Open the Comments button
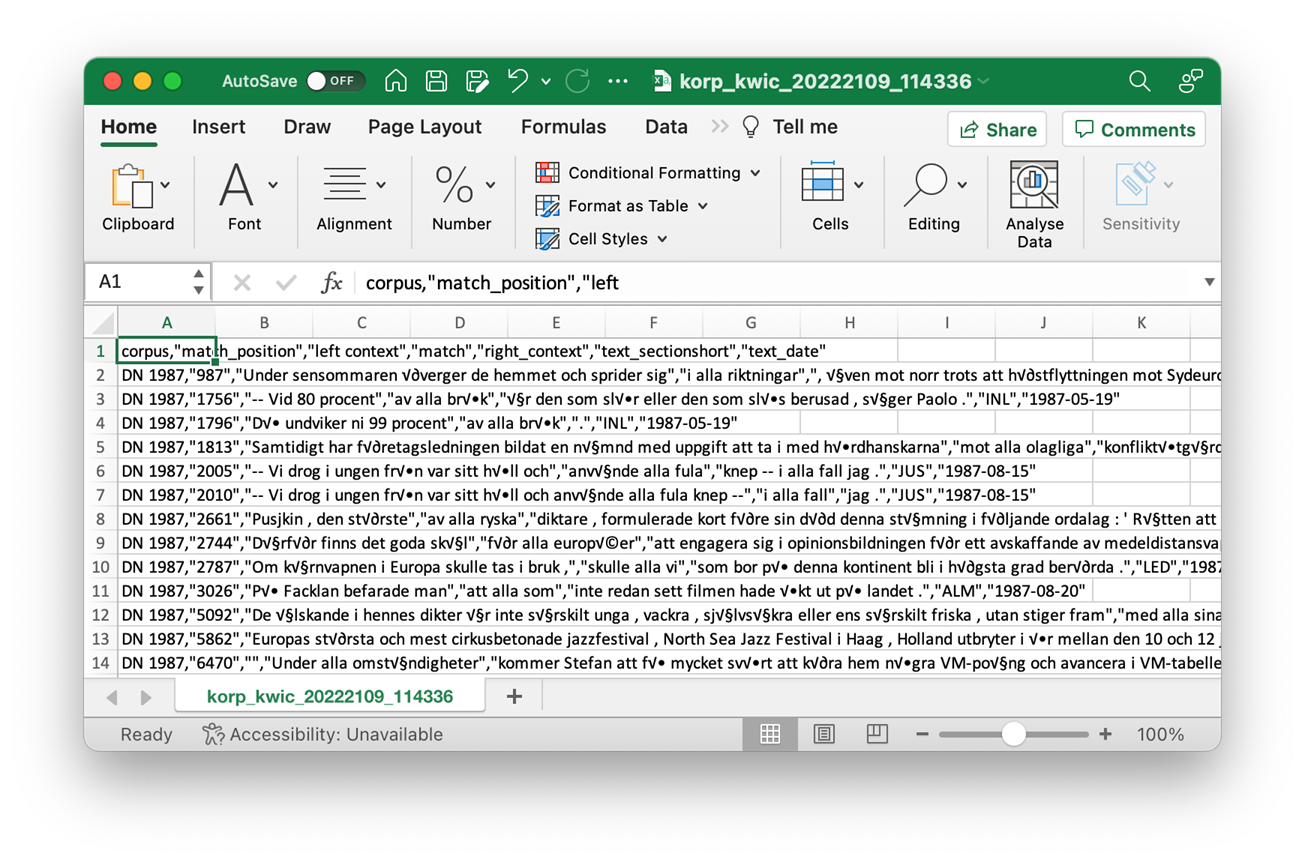1305x862 pixels. coord(1134,129)
